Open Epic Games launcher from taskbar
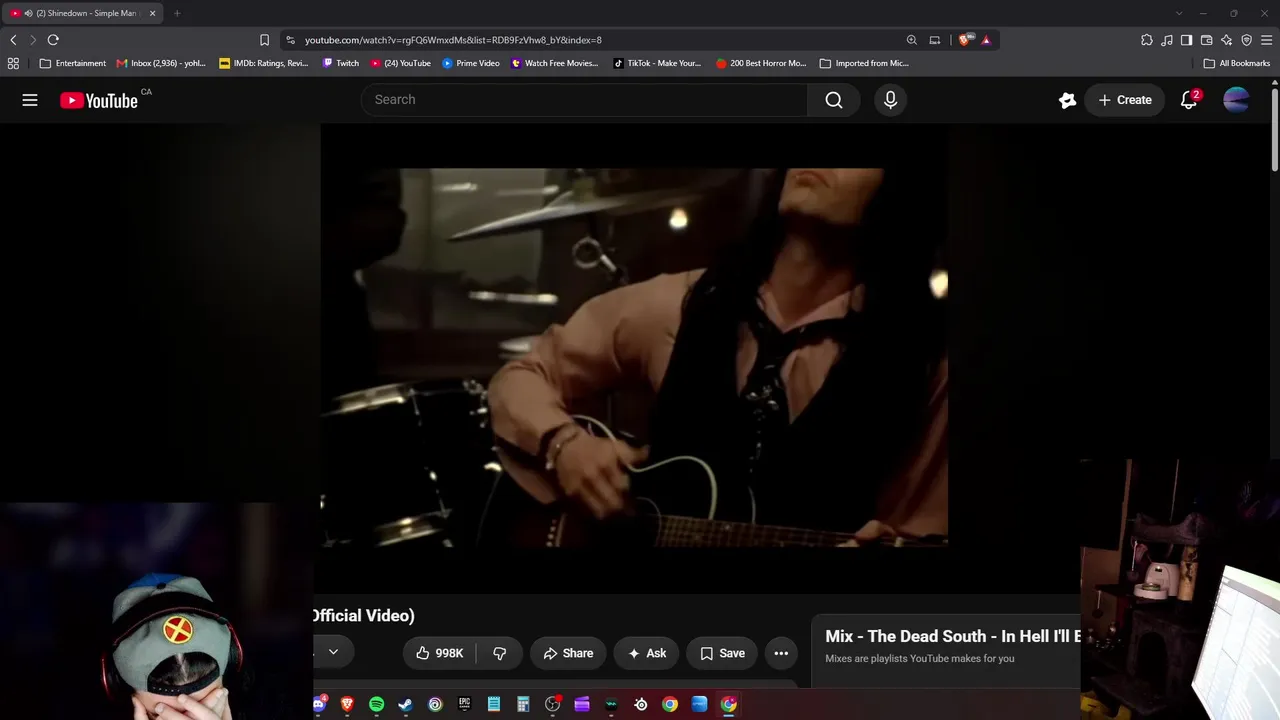This screenshot has height=720, width=1280. [x=464, y=704]
